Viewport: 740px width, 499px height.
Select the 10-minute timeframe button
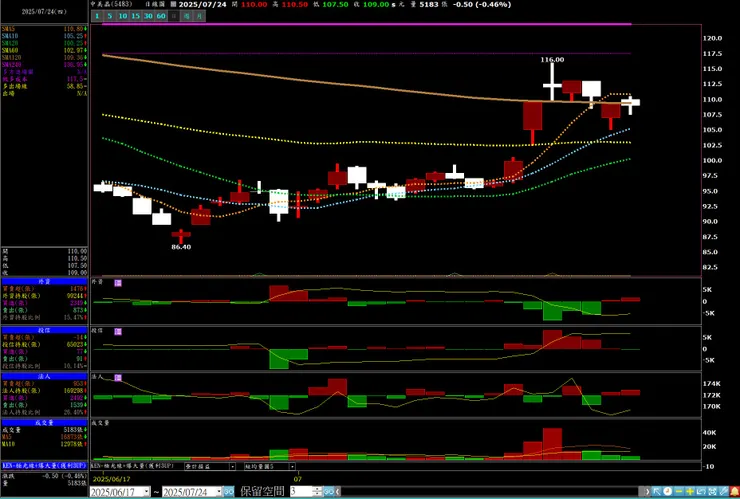123,16
